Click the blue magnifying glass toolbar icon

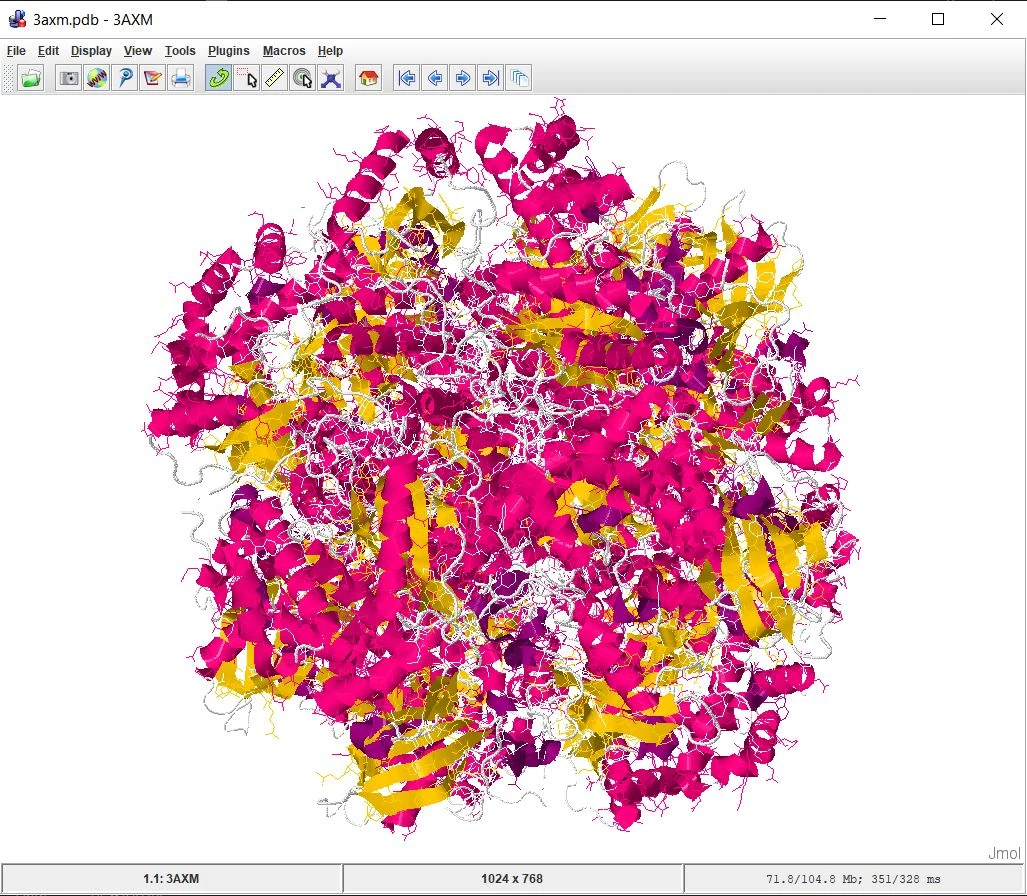pyautogui.click(x=125, y=77)
